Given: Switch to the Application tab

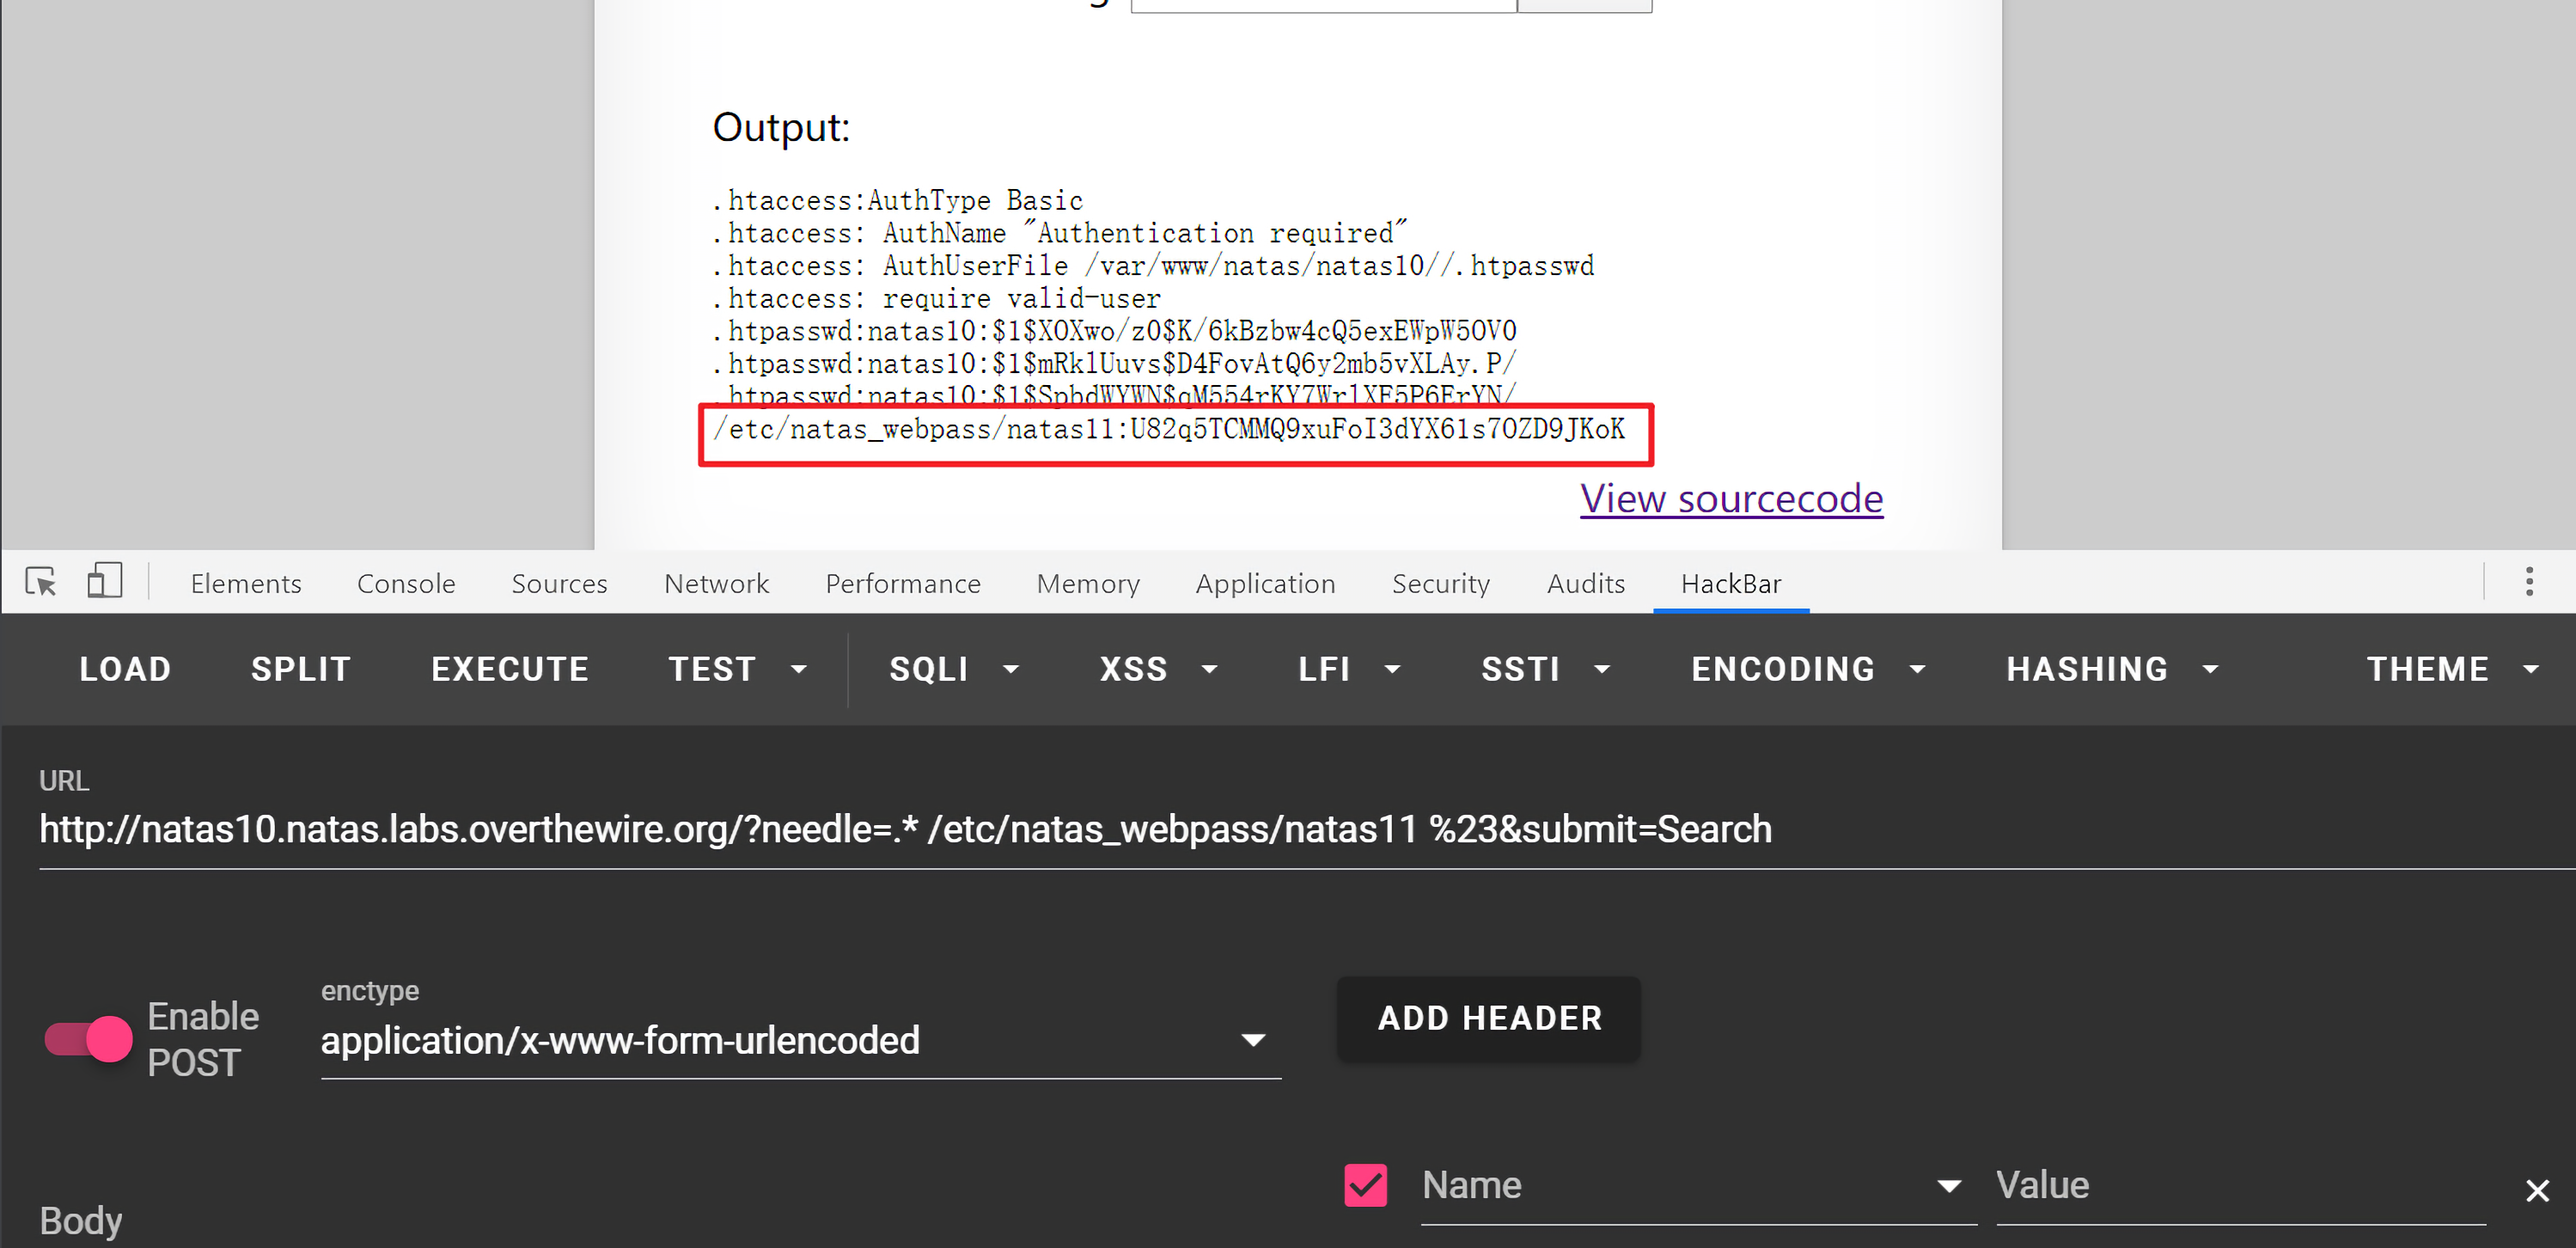Looking at the screenshot, I should (x=1265, y=583).
